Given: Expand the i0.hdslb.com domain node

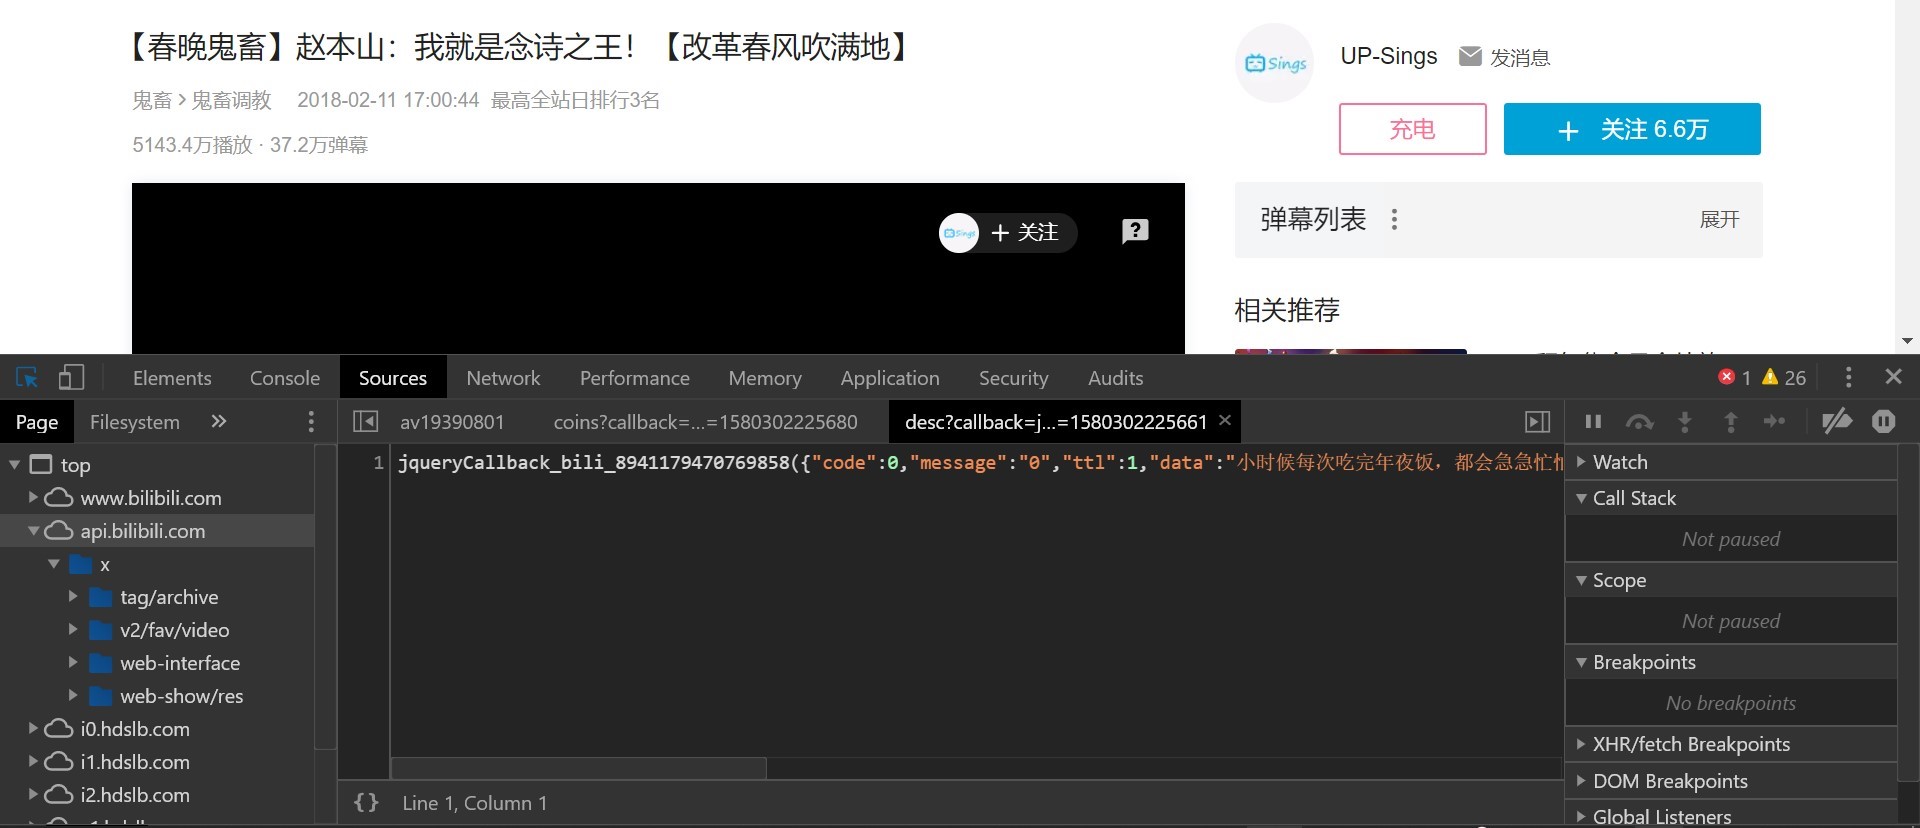Looking at the screenshot, I should click(33, 728).
